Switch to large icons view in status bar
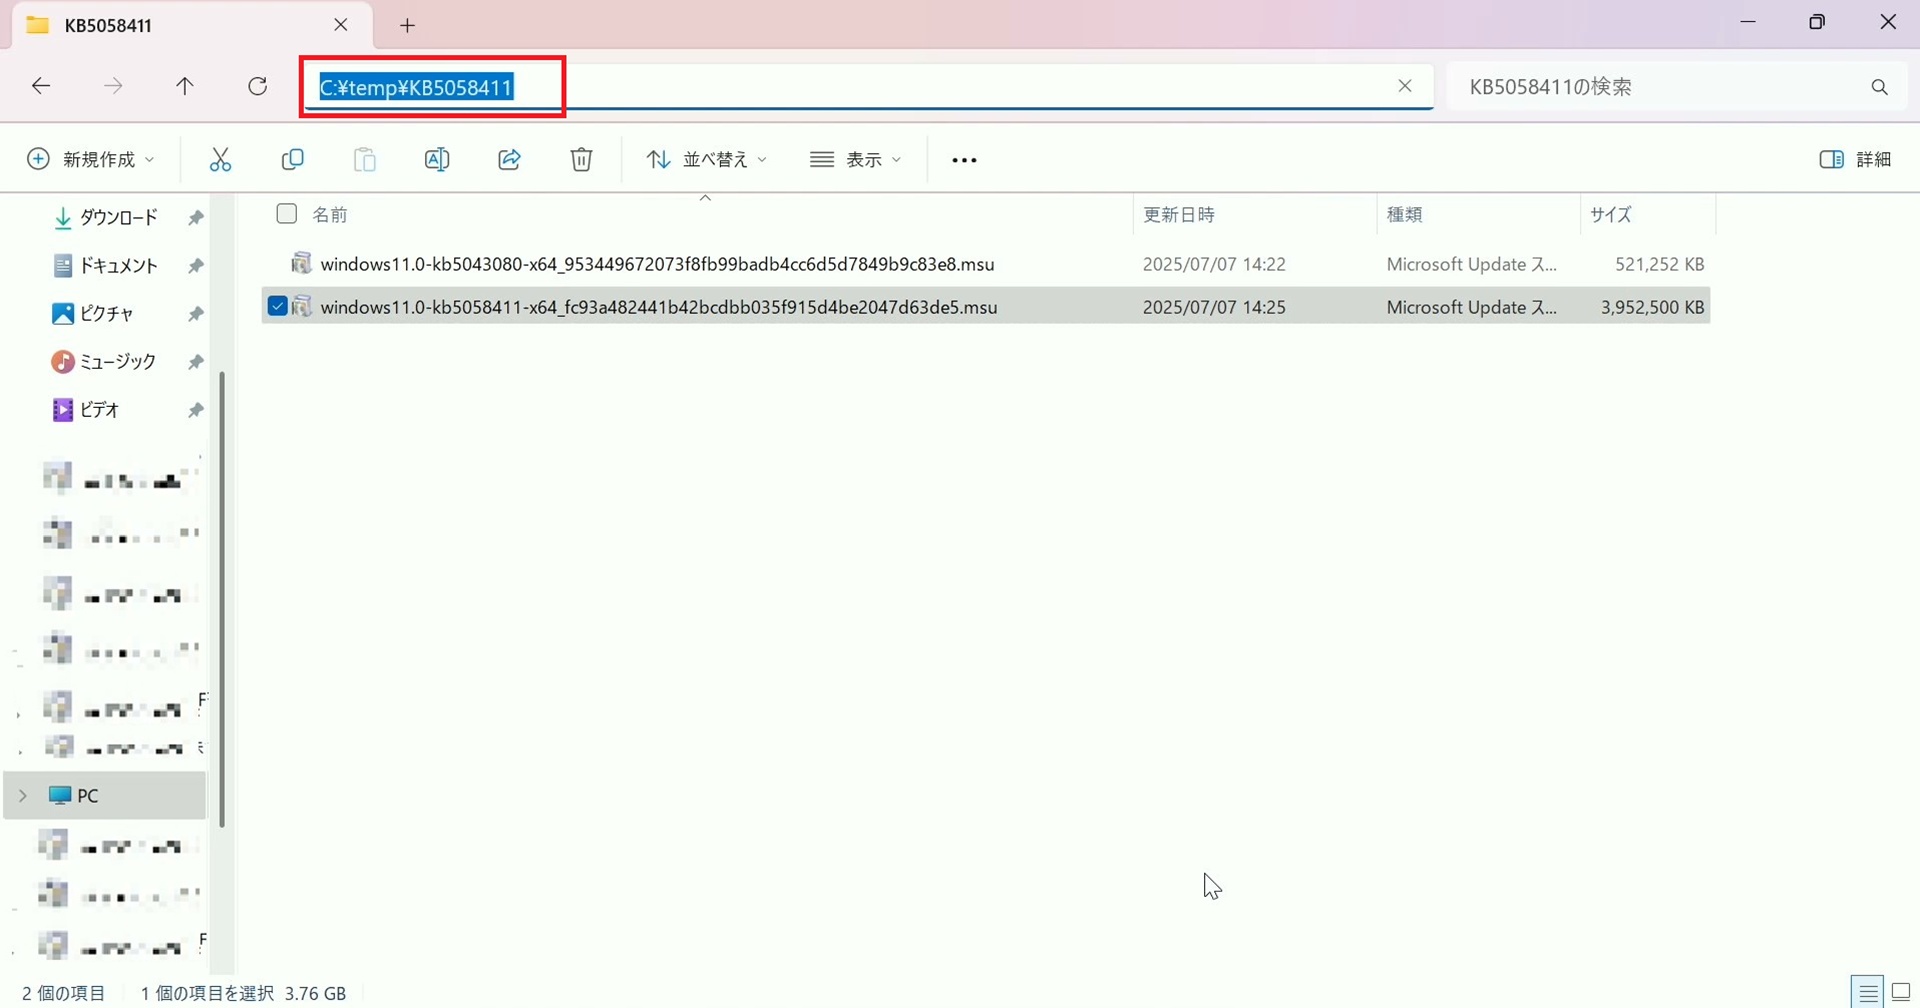Image resolution: width=1920 pixels, height=1008 pixels. point(1901,993)
